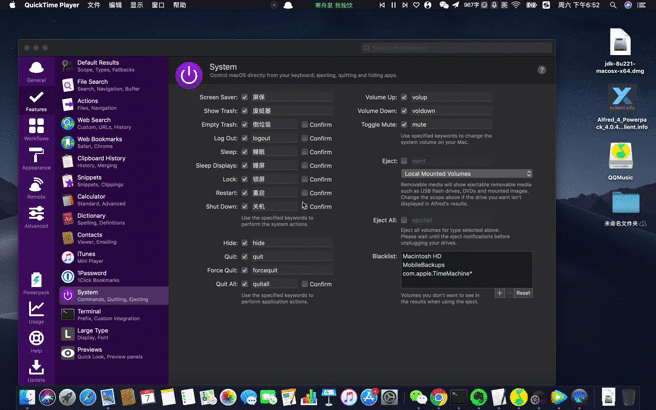
Task: Open the General preferences icon
Action: (36, 72)
